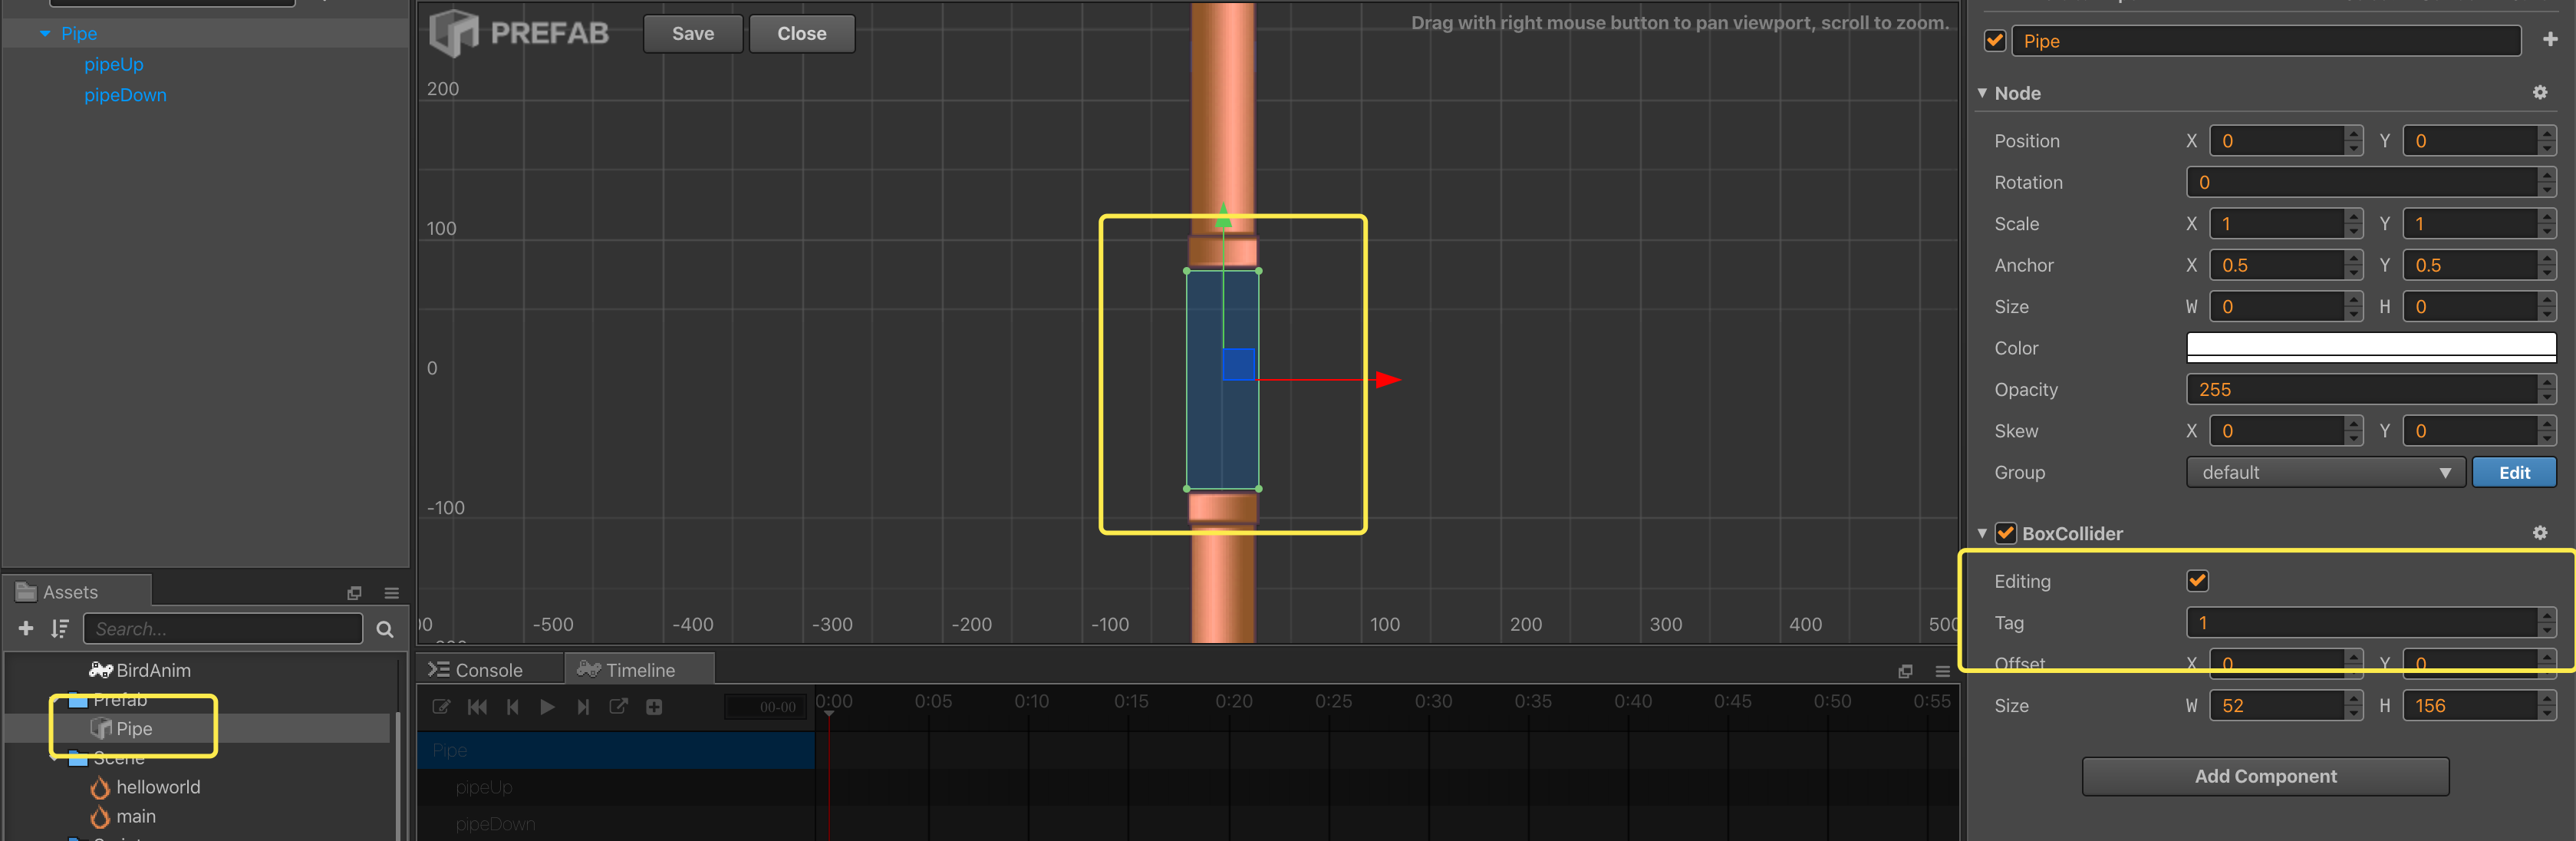Select the BirdAnim asset
This screenshot has height=841, width=2576.
[153, 670]
